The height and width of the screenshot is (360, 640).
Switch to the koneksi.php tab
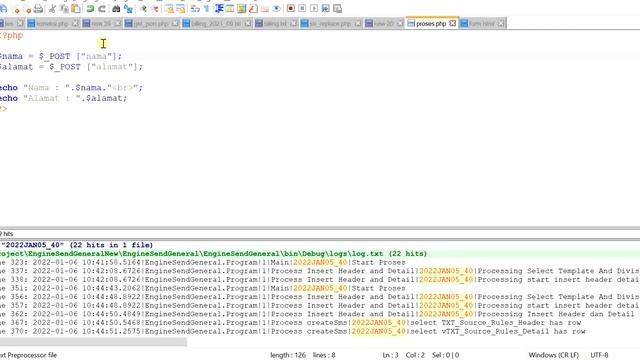point(52,24)
